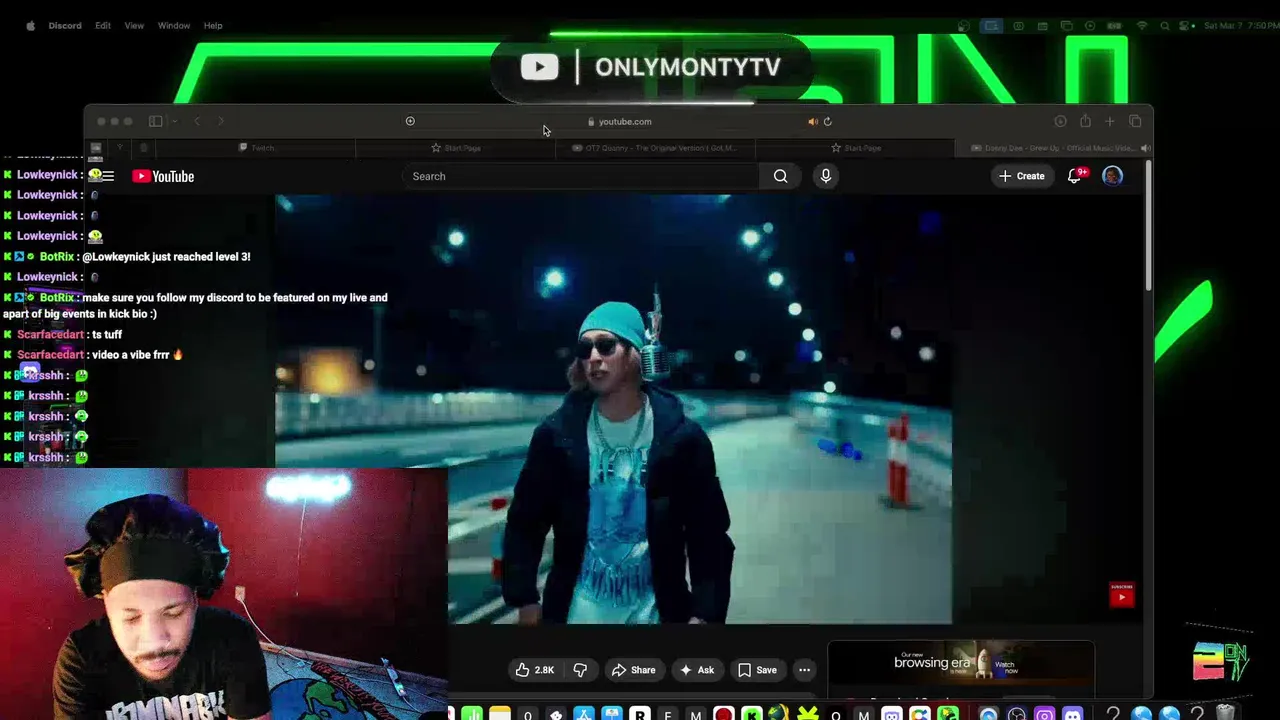This screenshot has height=720, width=1280.
Task: Show Safari tab overview
Action: [x=1135, y=121]
